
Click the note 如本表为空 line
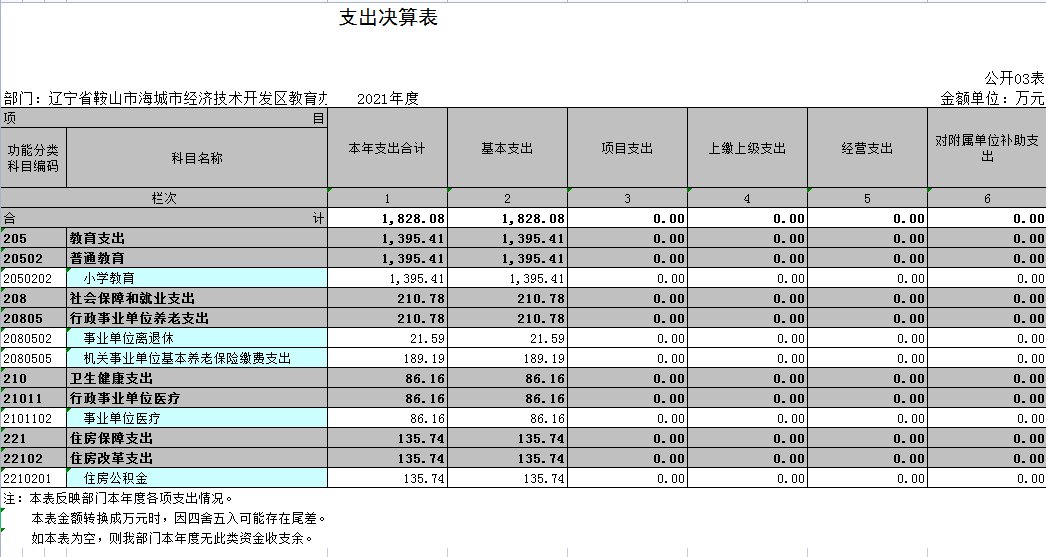click(172, 538)
